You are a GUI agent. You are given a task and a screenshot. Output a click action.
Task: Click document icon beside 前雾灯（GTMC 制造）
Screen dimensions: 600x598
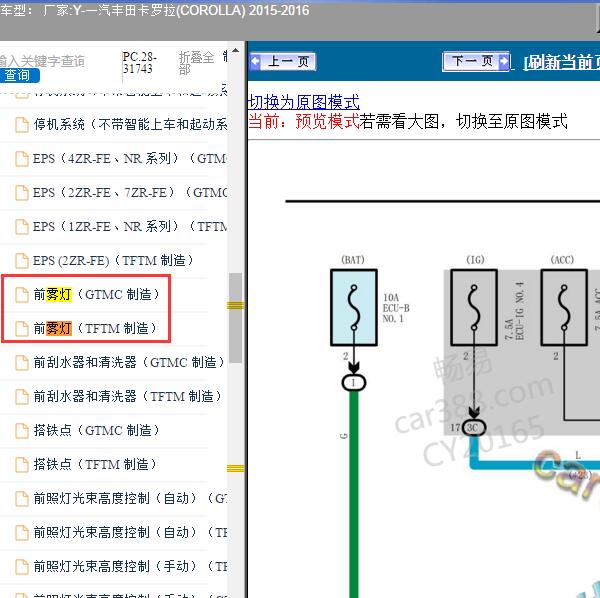coord(22,295)
